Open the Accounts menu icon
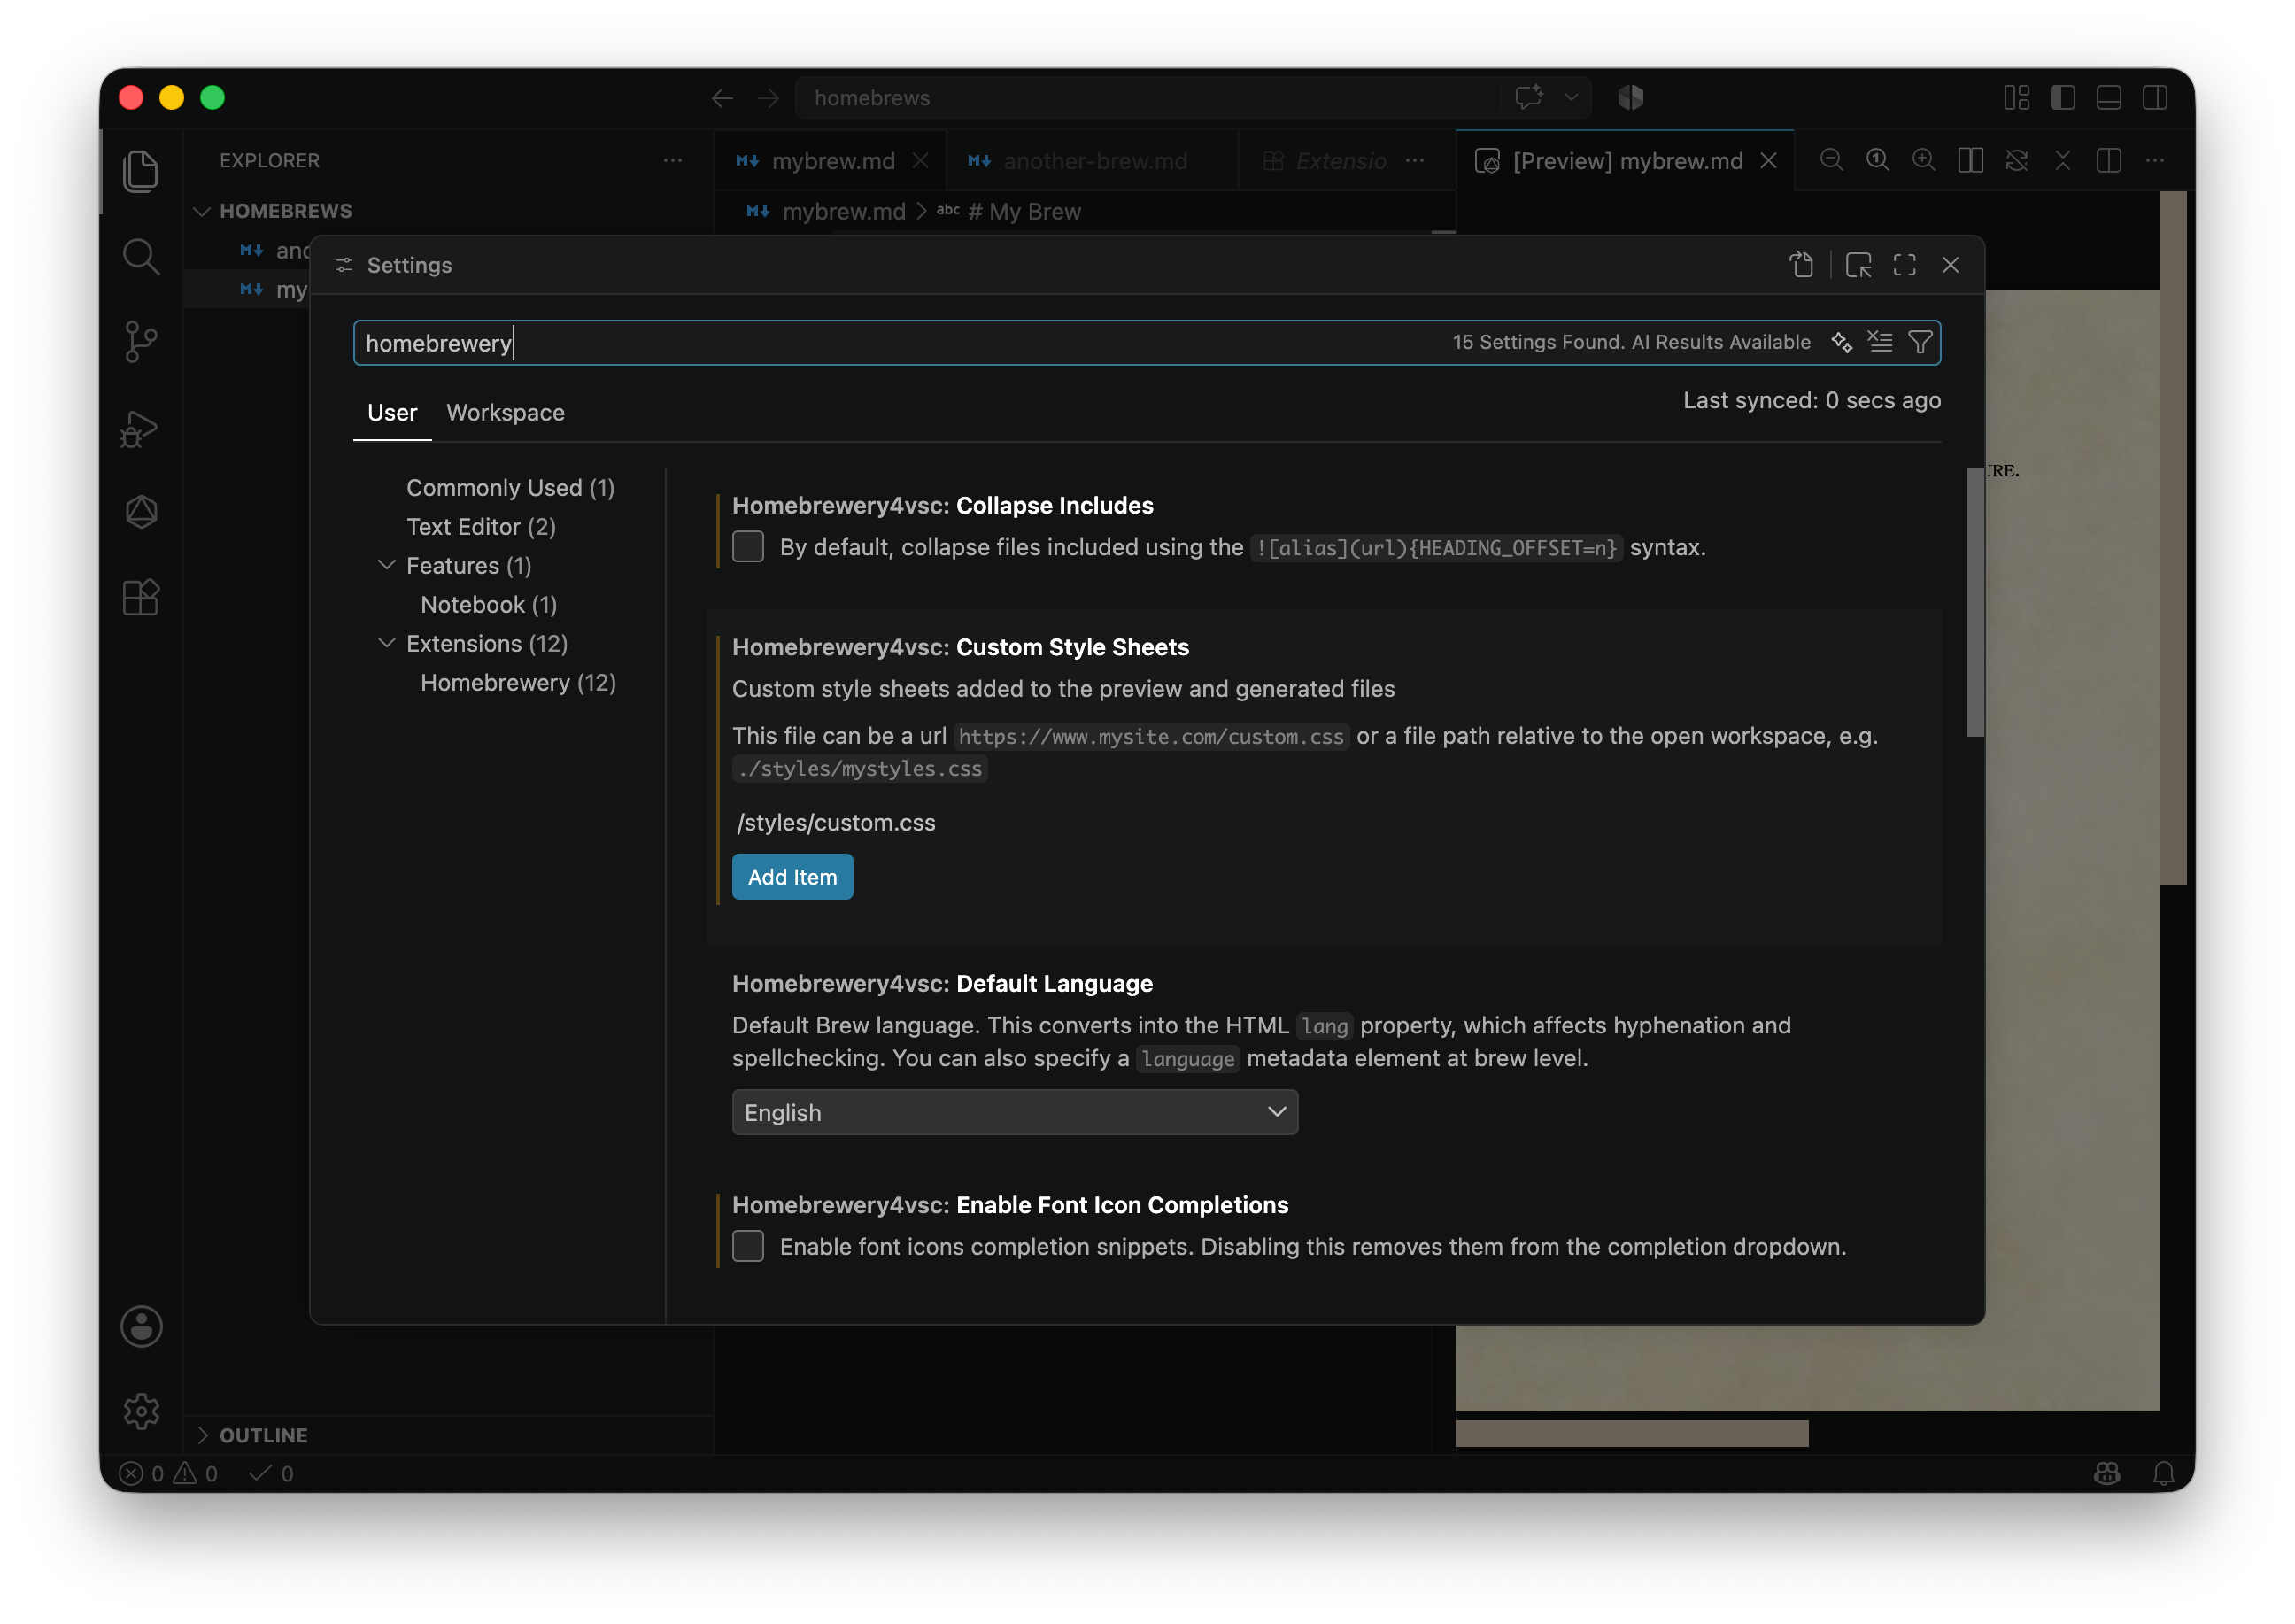The width and height of the screenshot is (2295, 1624). pos(141,1326)
